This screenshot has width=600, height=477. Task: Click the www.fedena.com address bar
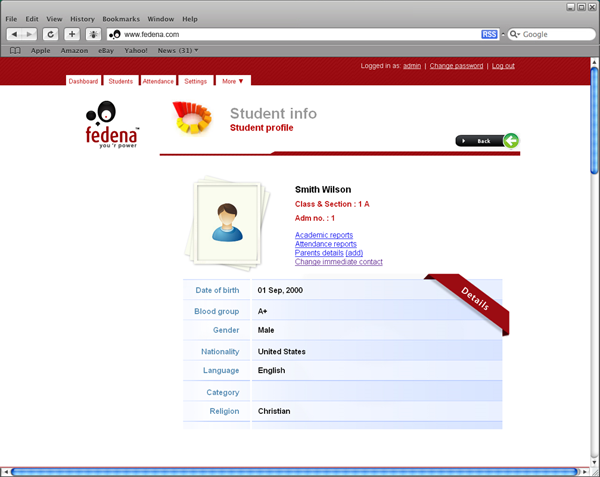[302, 34]
